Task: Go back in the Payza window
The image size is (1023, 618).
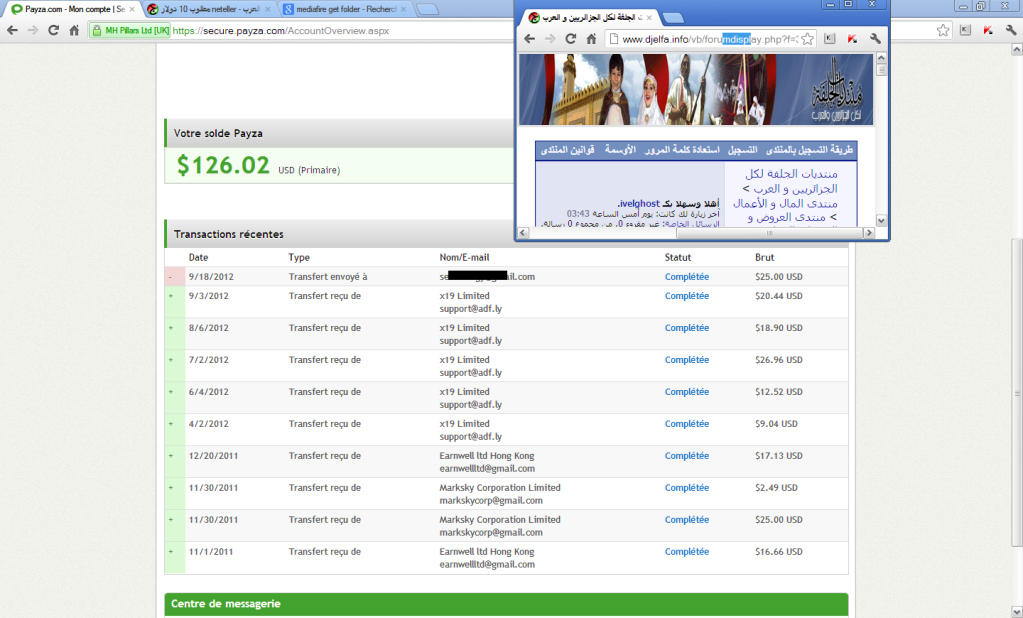Action: click(x=12, y=30)
